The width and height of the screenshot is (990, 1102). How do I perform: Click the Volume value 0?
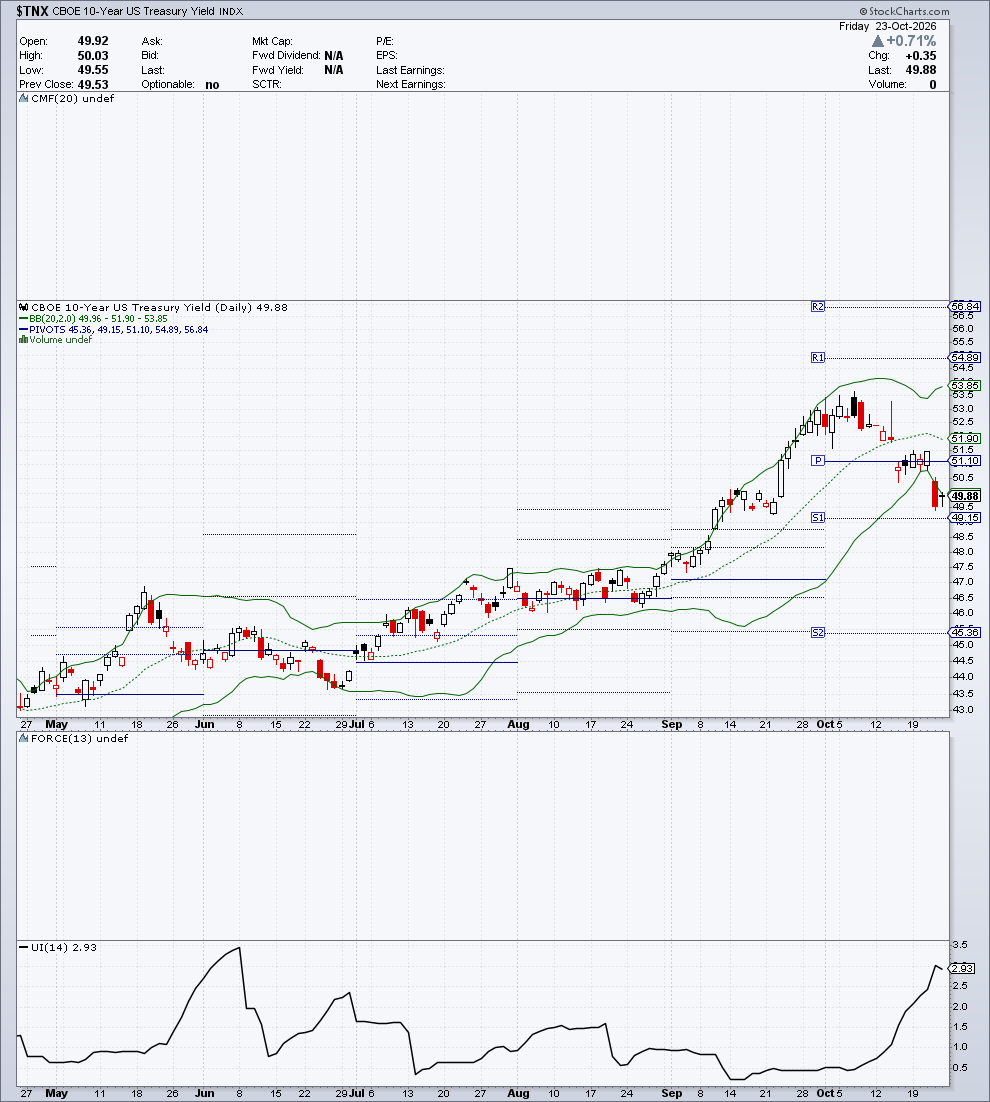(933, 84)
